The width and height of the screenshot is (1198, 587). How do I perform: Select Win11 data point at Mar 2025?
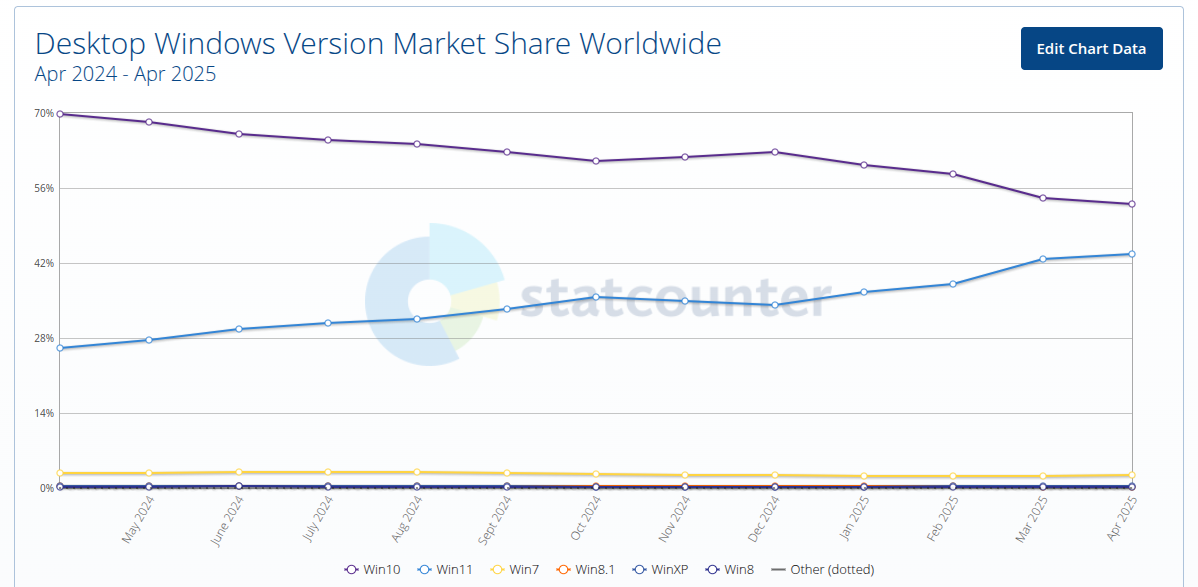(1043, 259)
